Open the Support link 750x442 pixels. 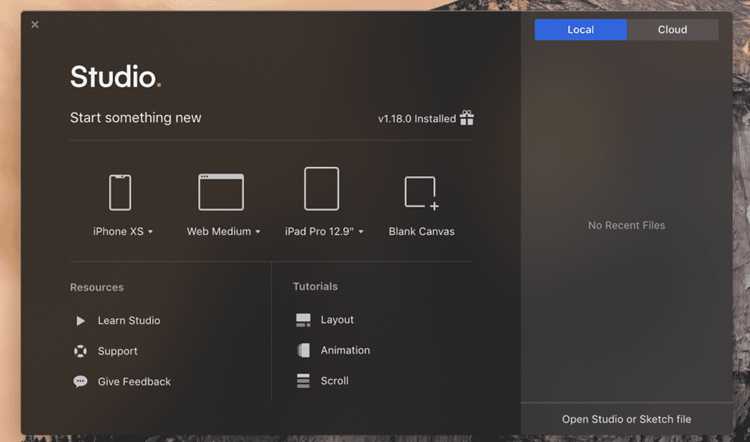(118, 351)
